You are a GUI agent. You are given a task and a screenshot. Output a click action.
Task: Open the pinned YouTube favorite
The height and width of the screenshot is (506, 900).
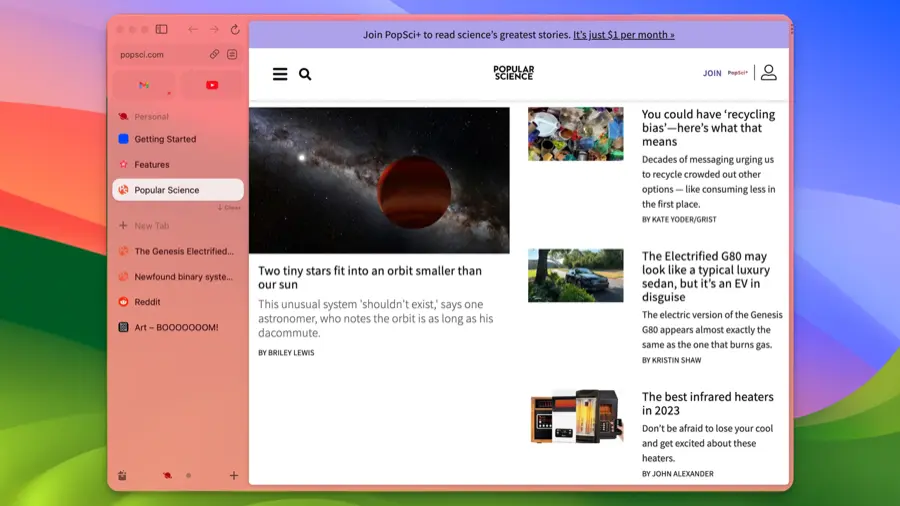pos(212,85)
